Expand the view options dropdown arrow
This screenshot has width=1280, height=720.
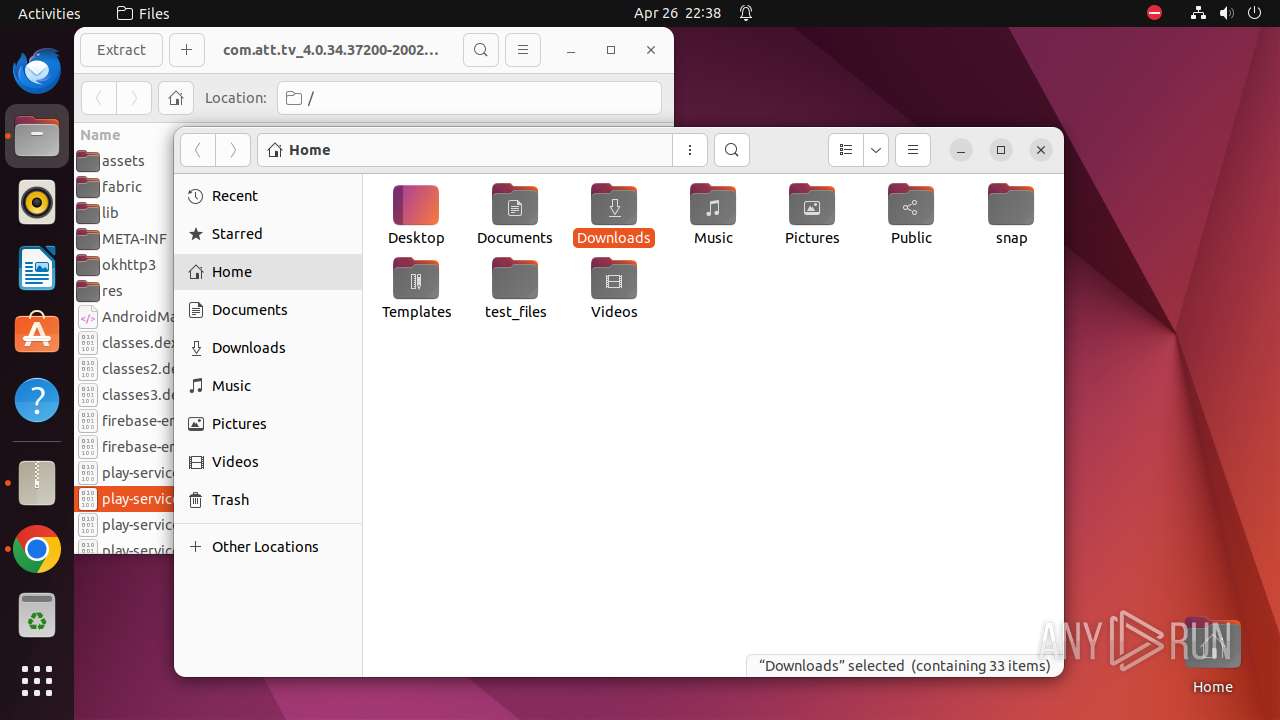click(x=876, y=150)
